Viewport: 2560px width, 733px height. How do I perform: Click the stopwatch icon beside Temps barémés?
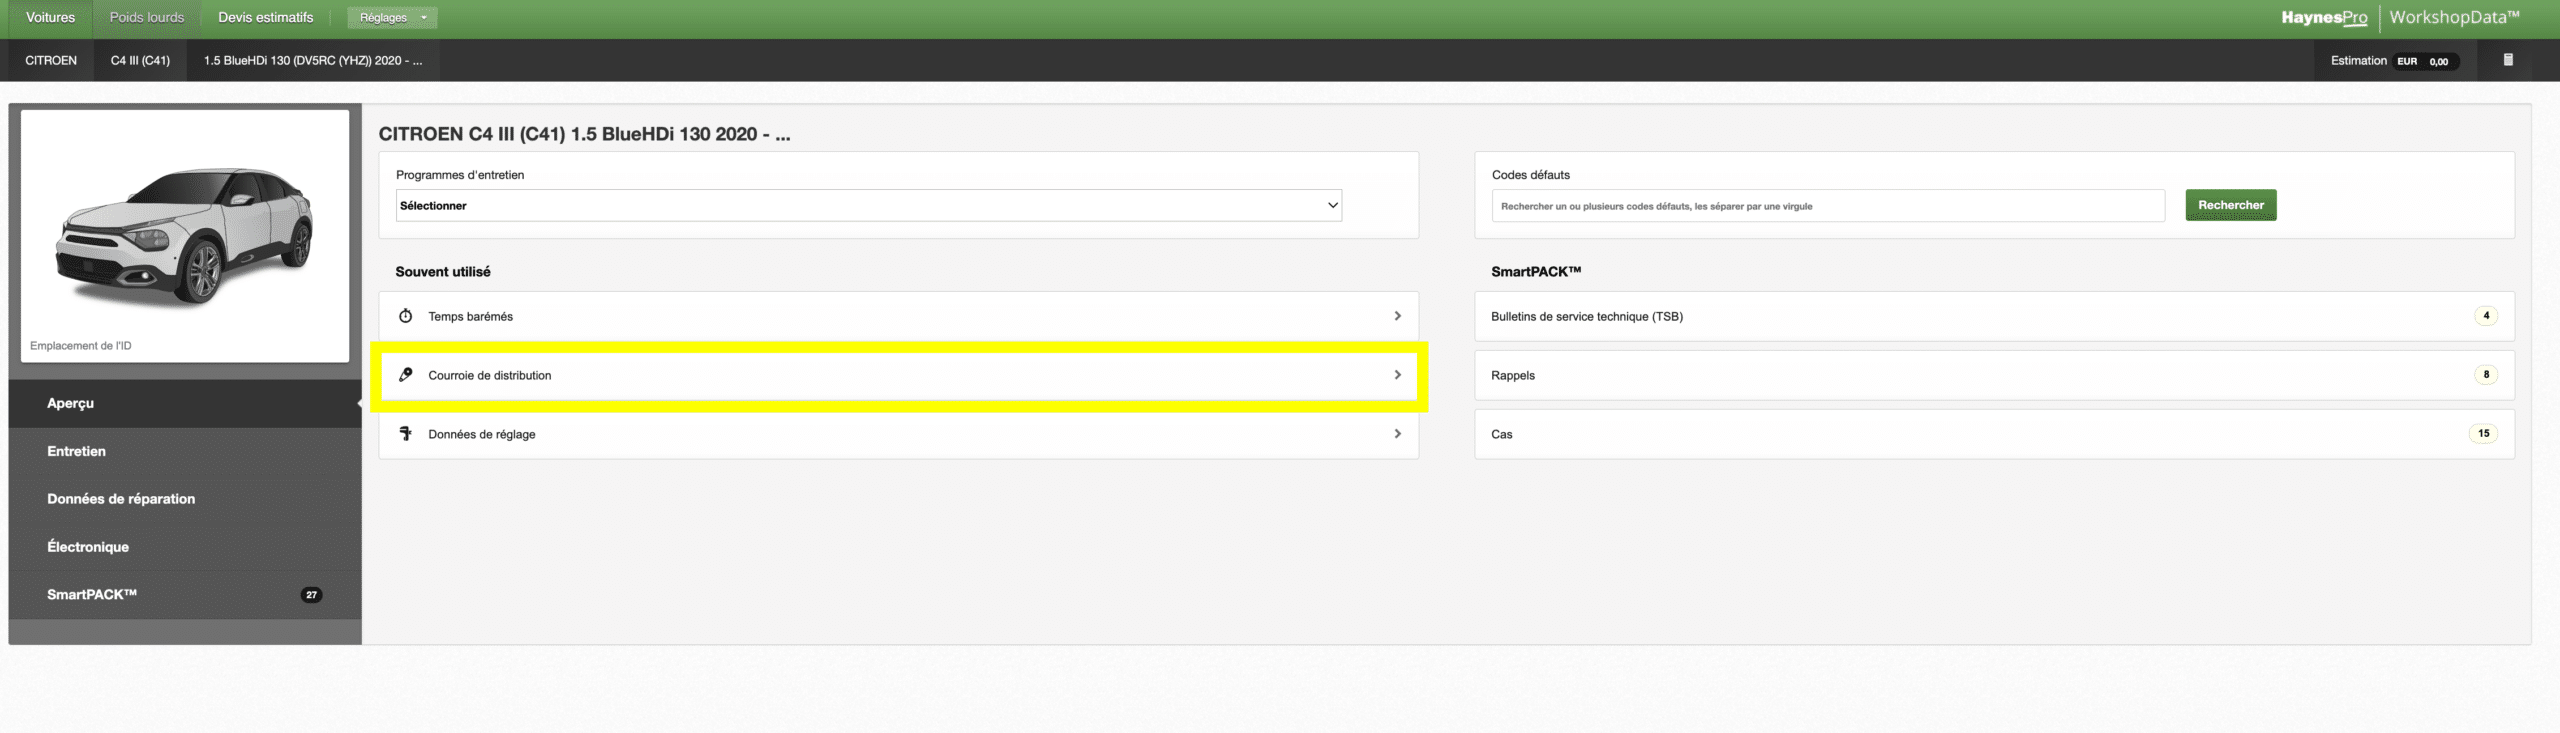tap(405, 316)
